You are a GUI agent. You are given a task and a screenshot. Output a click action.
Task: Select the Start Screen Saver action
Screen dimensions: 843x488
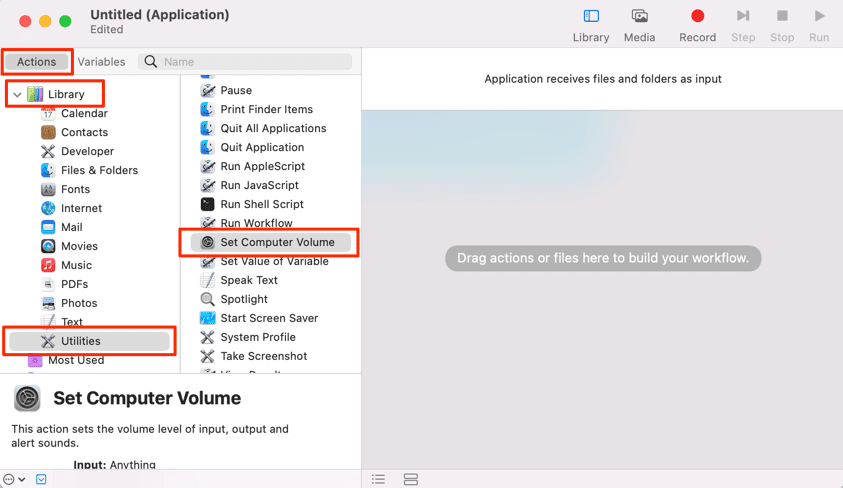coord(259,318)
